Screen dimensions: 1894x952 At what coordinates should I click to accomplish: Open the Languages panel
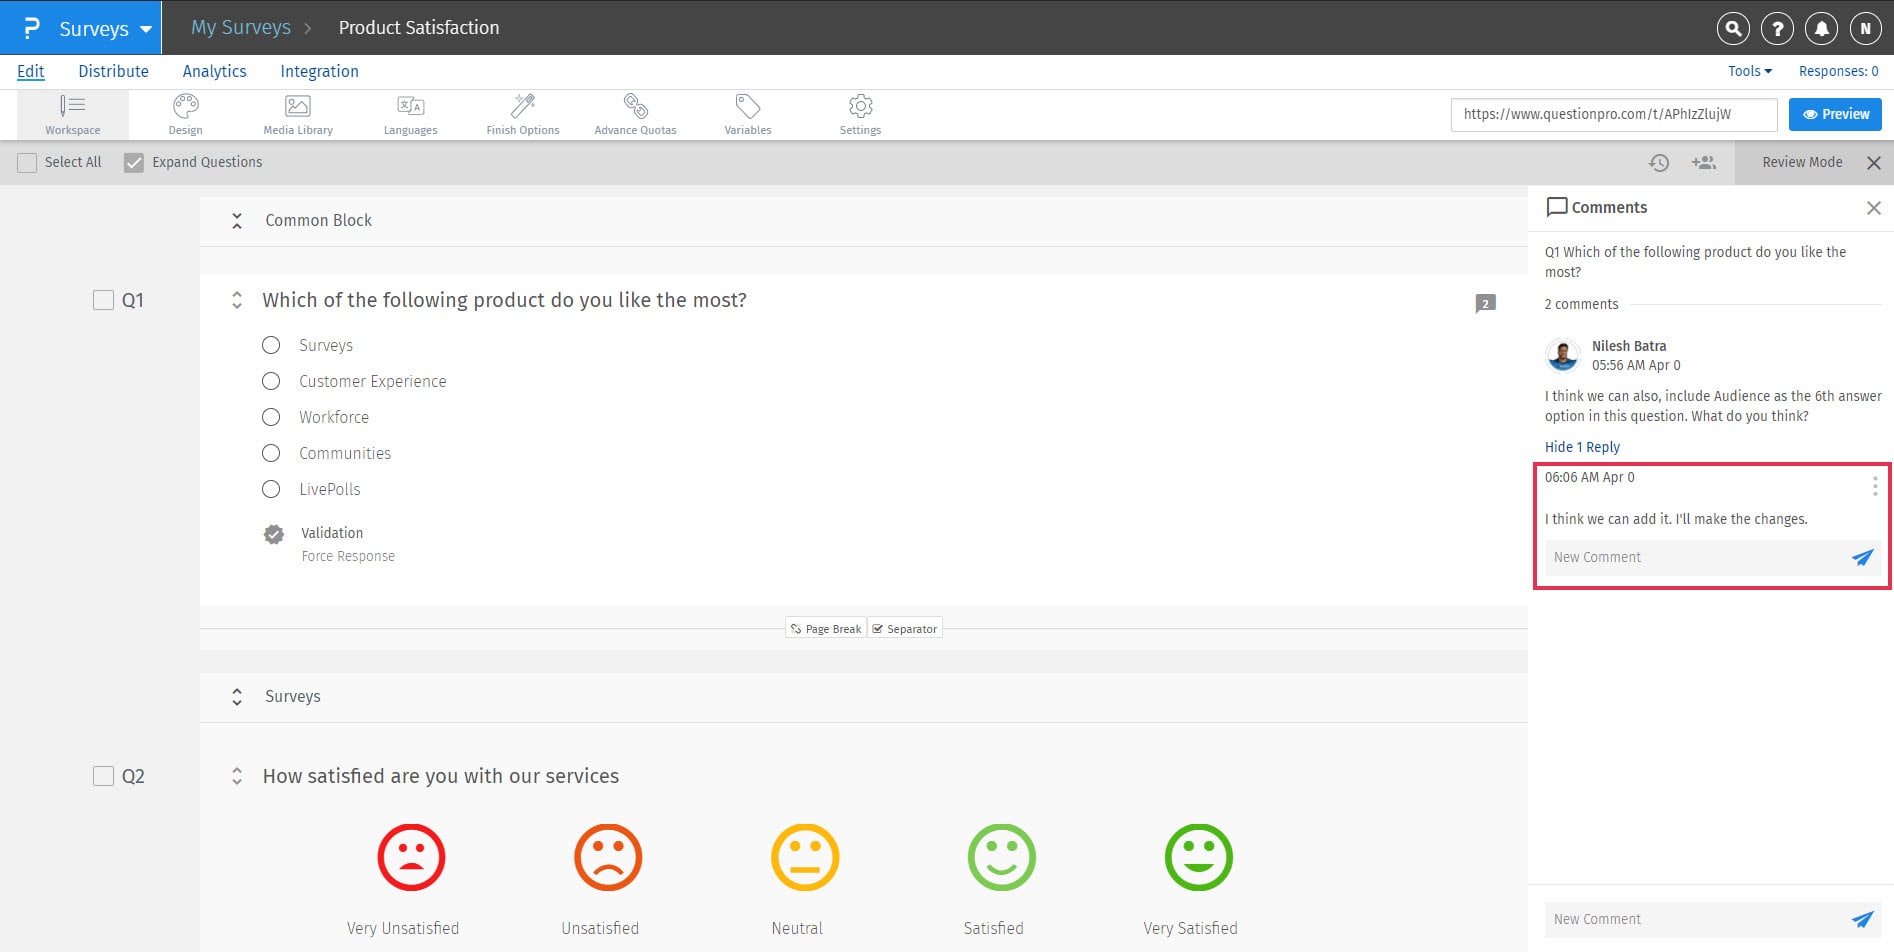(410, 113)
